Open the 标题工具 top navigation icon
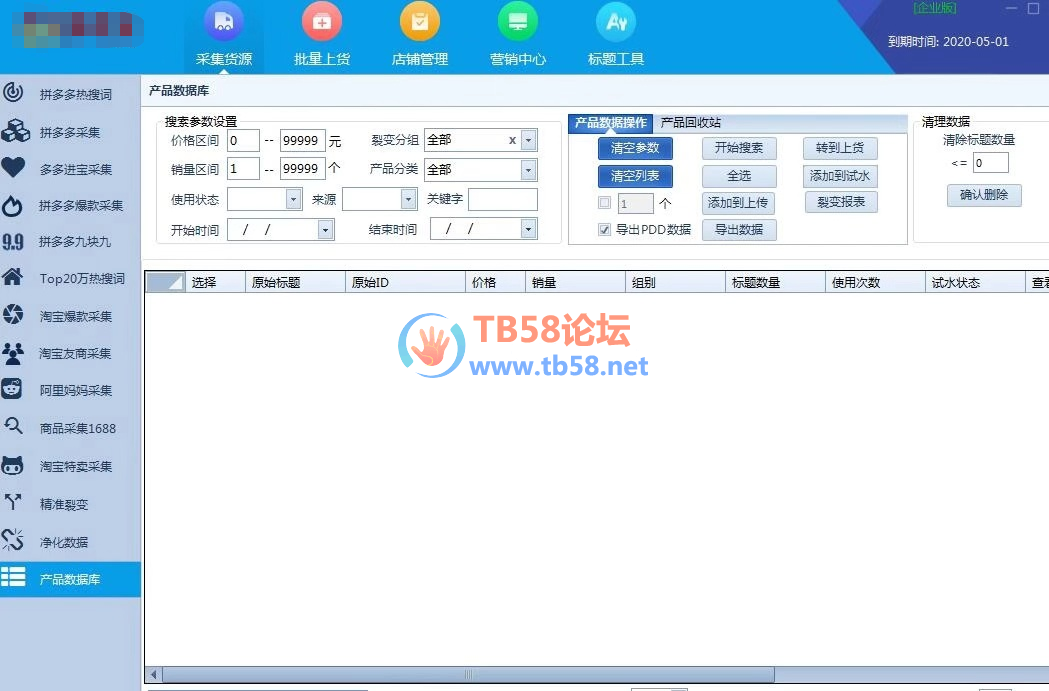 (x=615, y=22)
